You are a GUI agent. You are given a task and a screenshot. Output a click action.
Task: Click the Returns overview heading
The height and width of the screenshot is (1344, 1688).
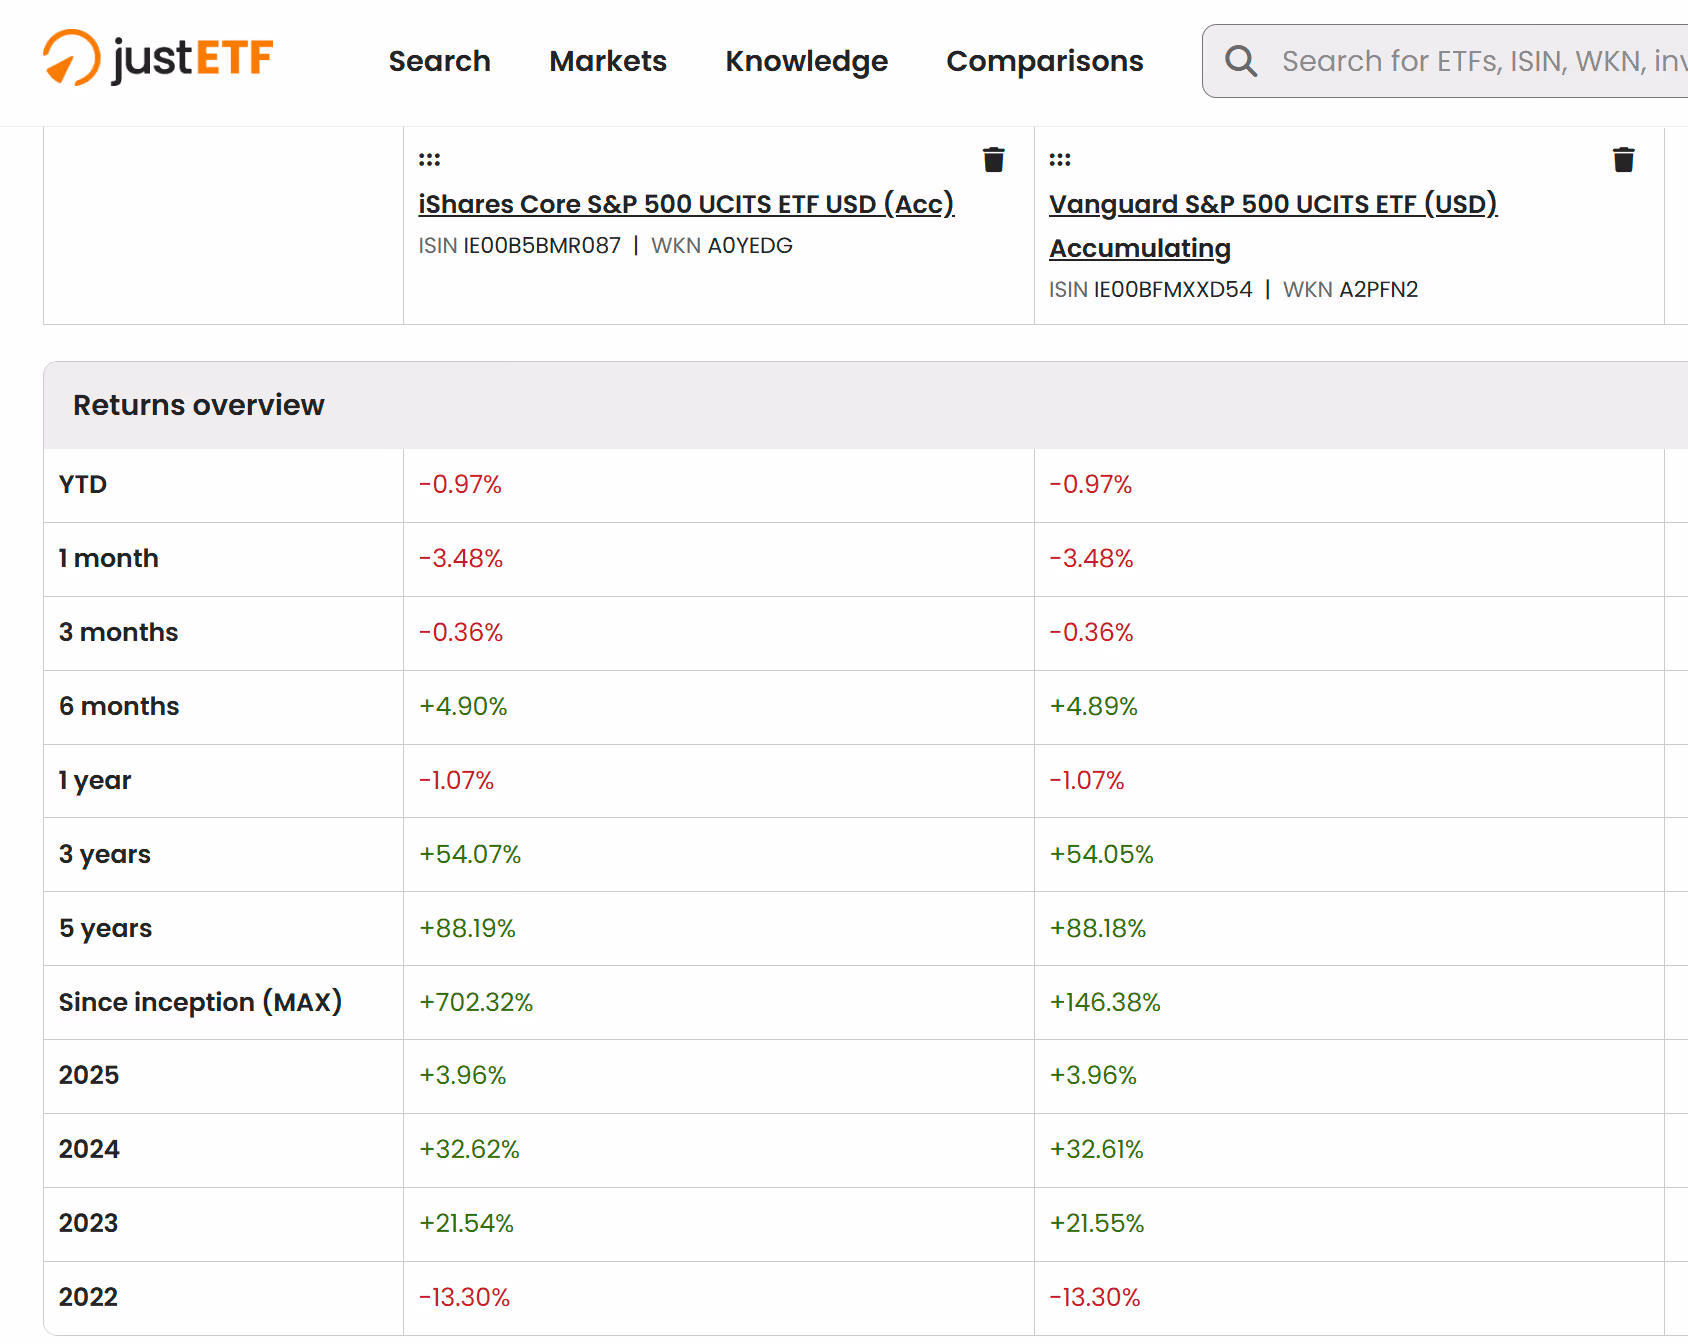click(198, 405)
